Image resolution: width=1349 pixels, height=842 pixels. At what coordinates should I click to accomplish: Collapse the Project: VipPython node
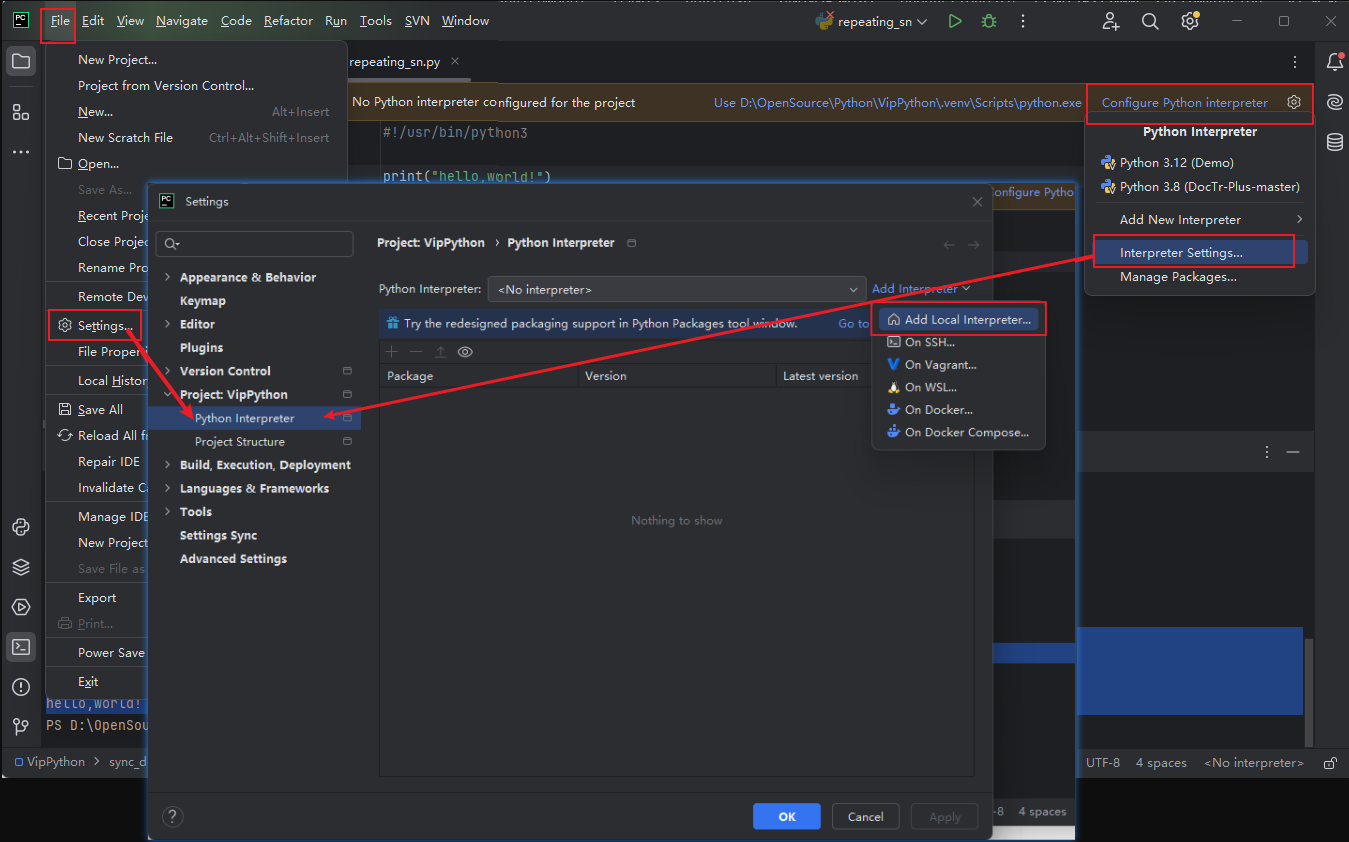point(167,394)
